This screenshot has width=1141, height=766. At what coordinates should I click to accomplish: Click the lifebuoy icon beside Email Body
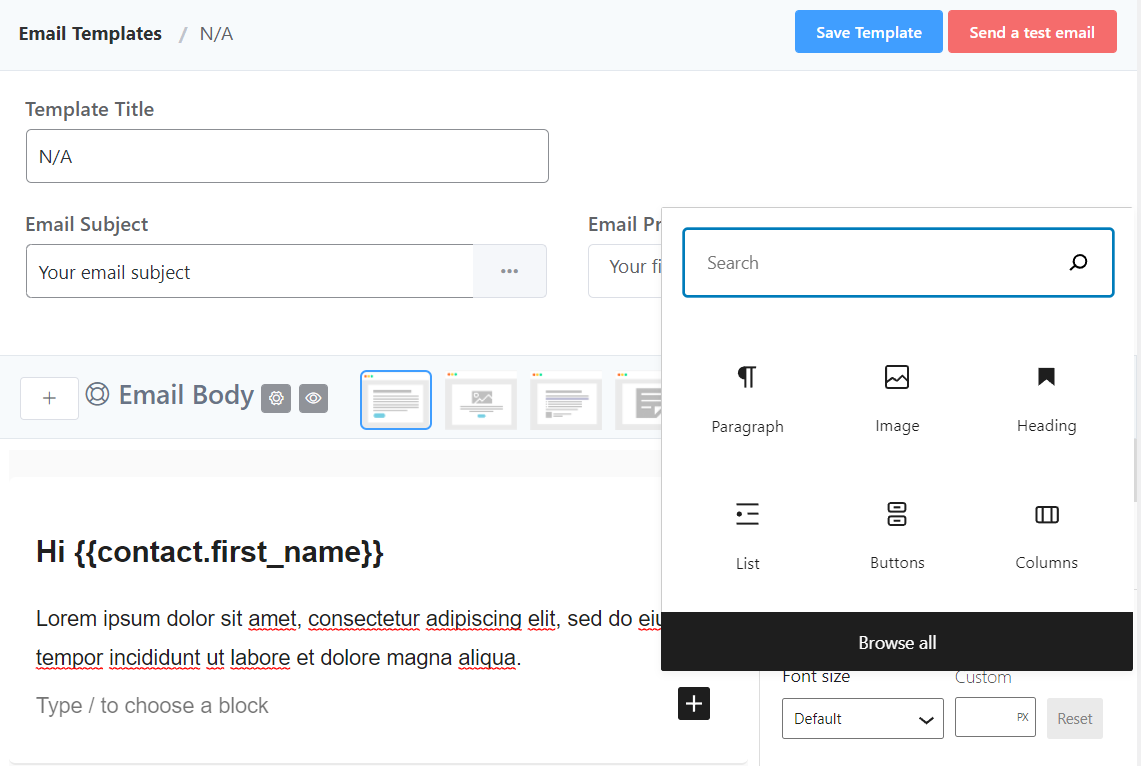click(x=98, y=394)
